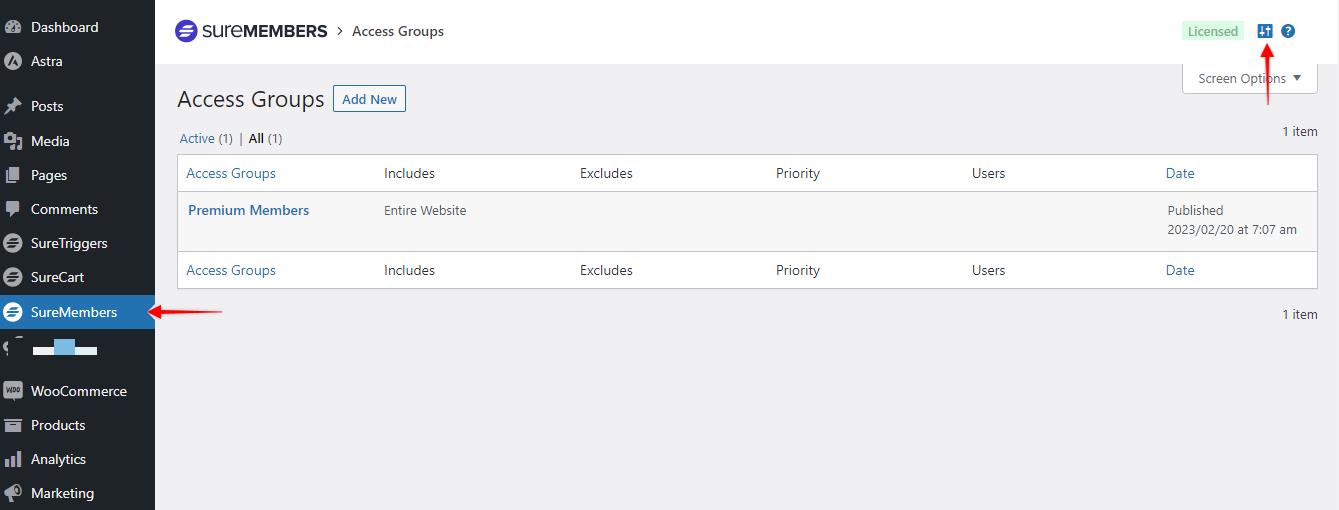
Task: Click the Astra logo icon in sidebar
Action: (13, 61)
